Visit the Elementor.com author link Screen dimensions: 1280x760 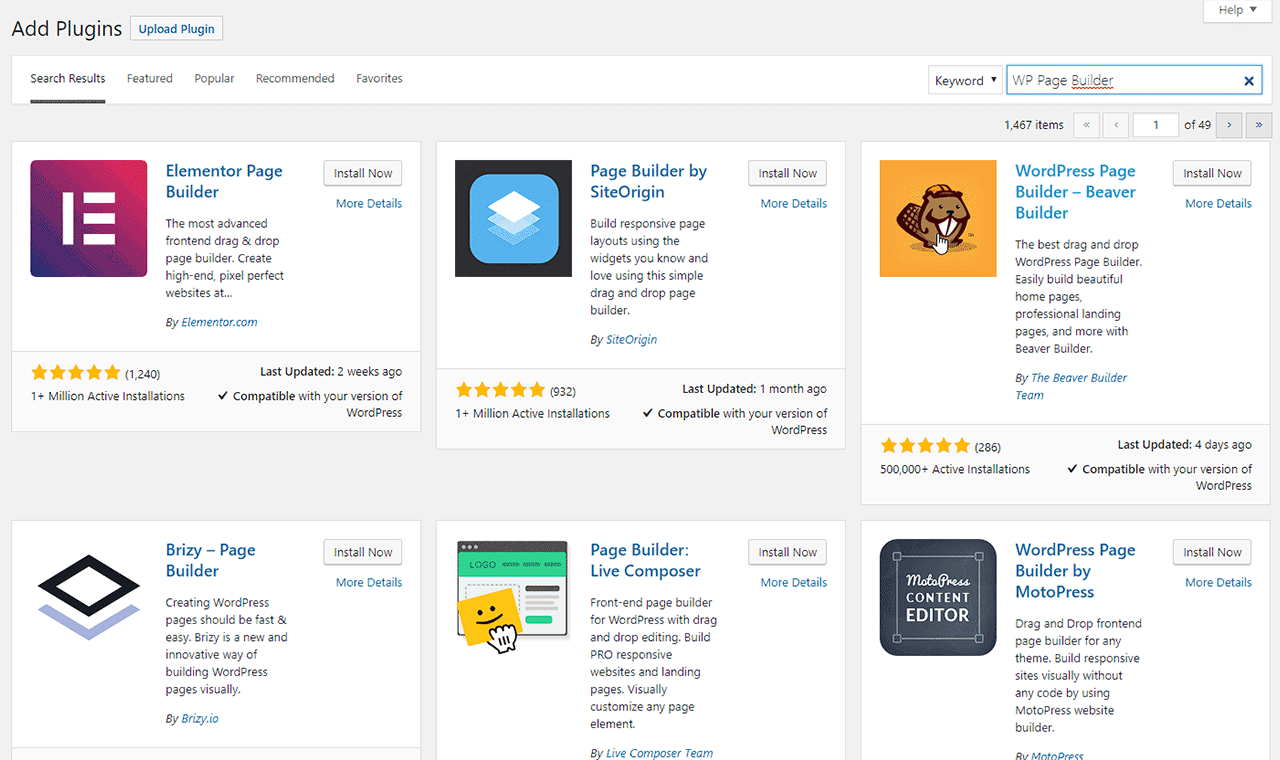tap(219, 322)
